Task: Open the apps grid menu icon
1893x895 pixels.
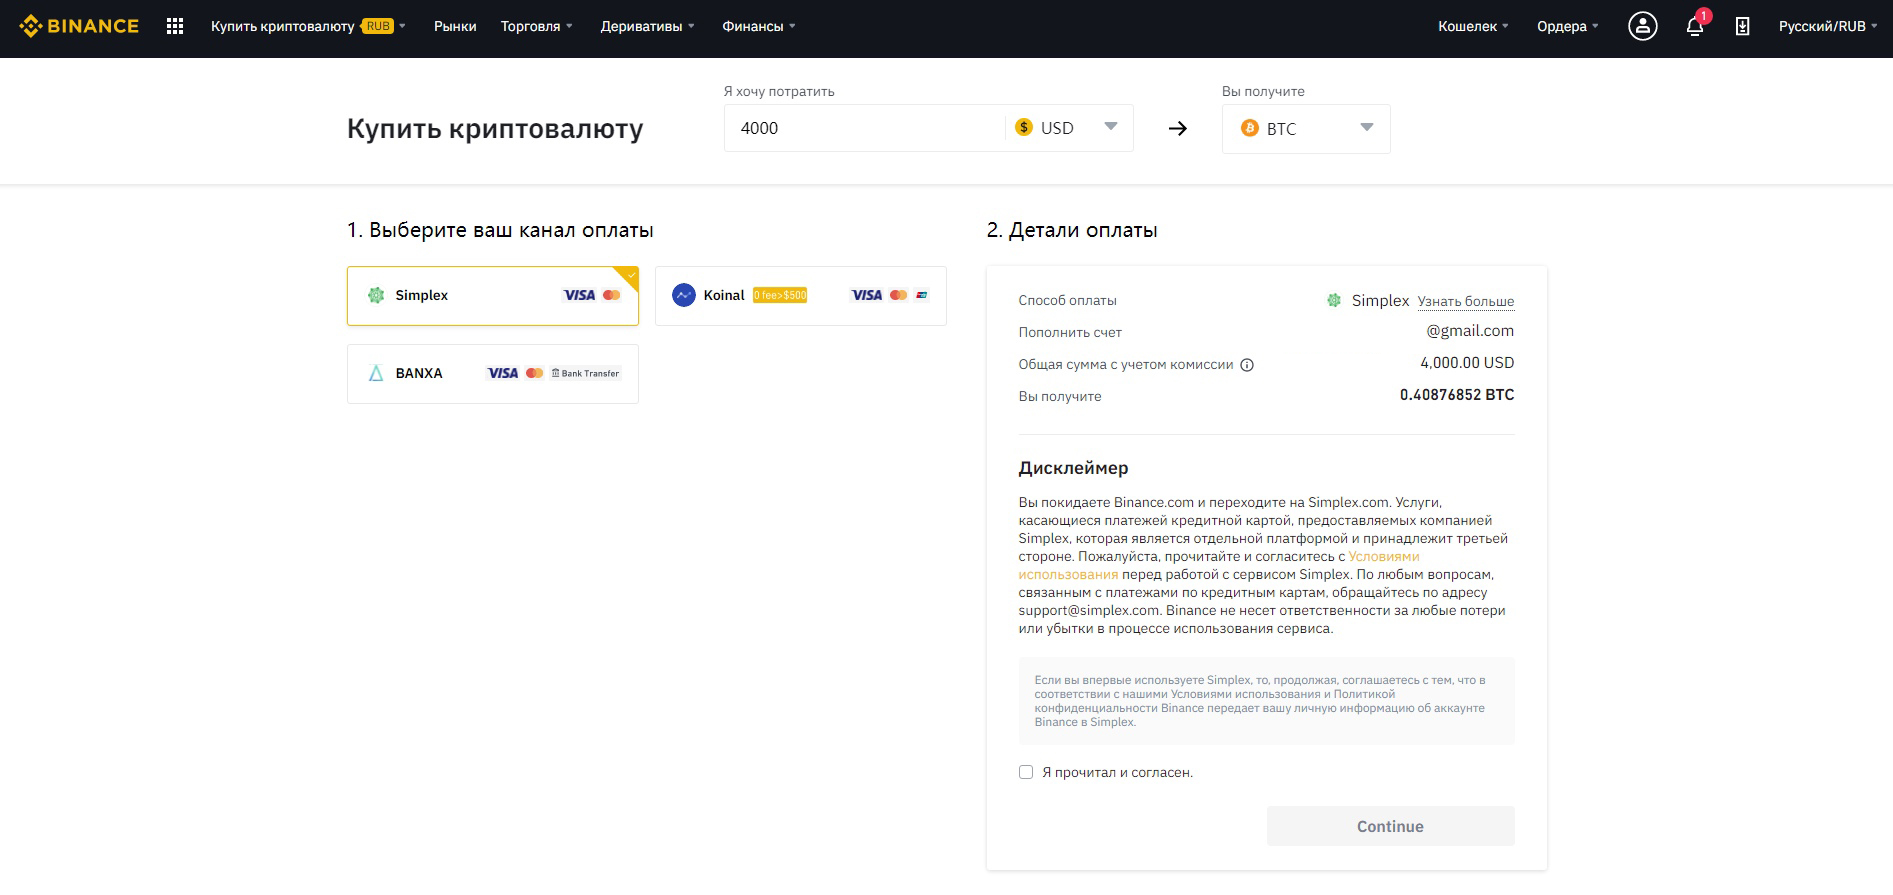Action: (x=175, y=27)
